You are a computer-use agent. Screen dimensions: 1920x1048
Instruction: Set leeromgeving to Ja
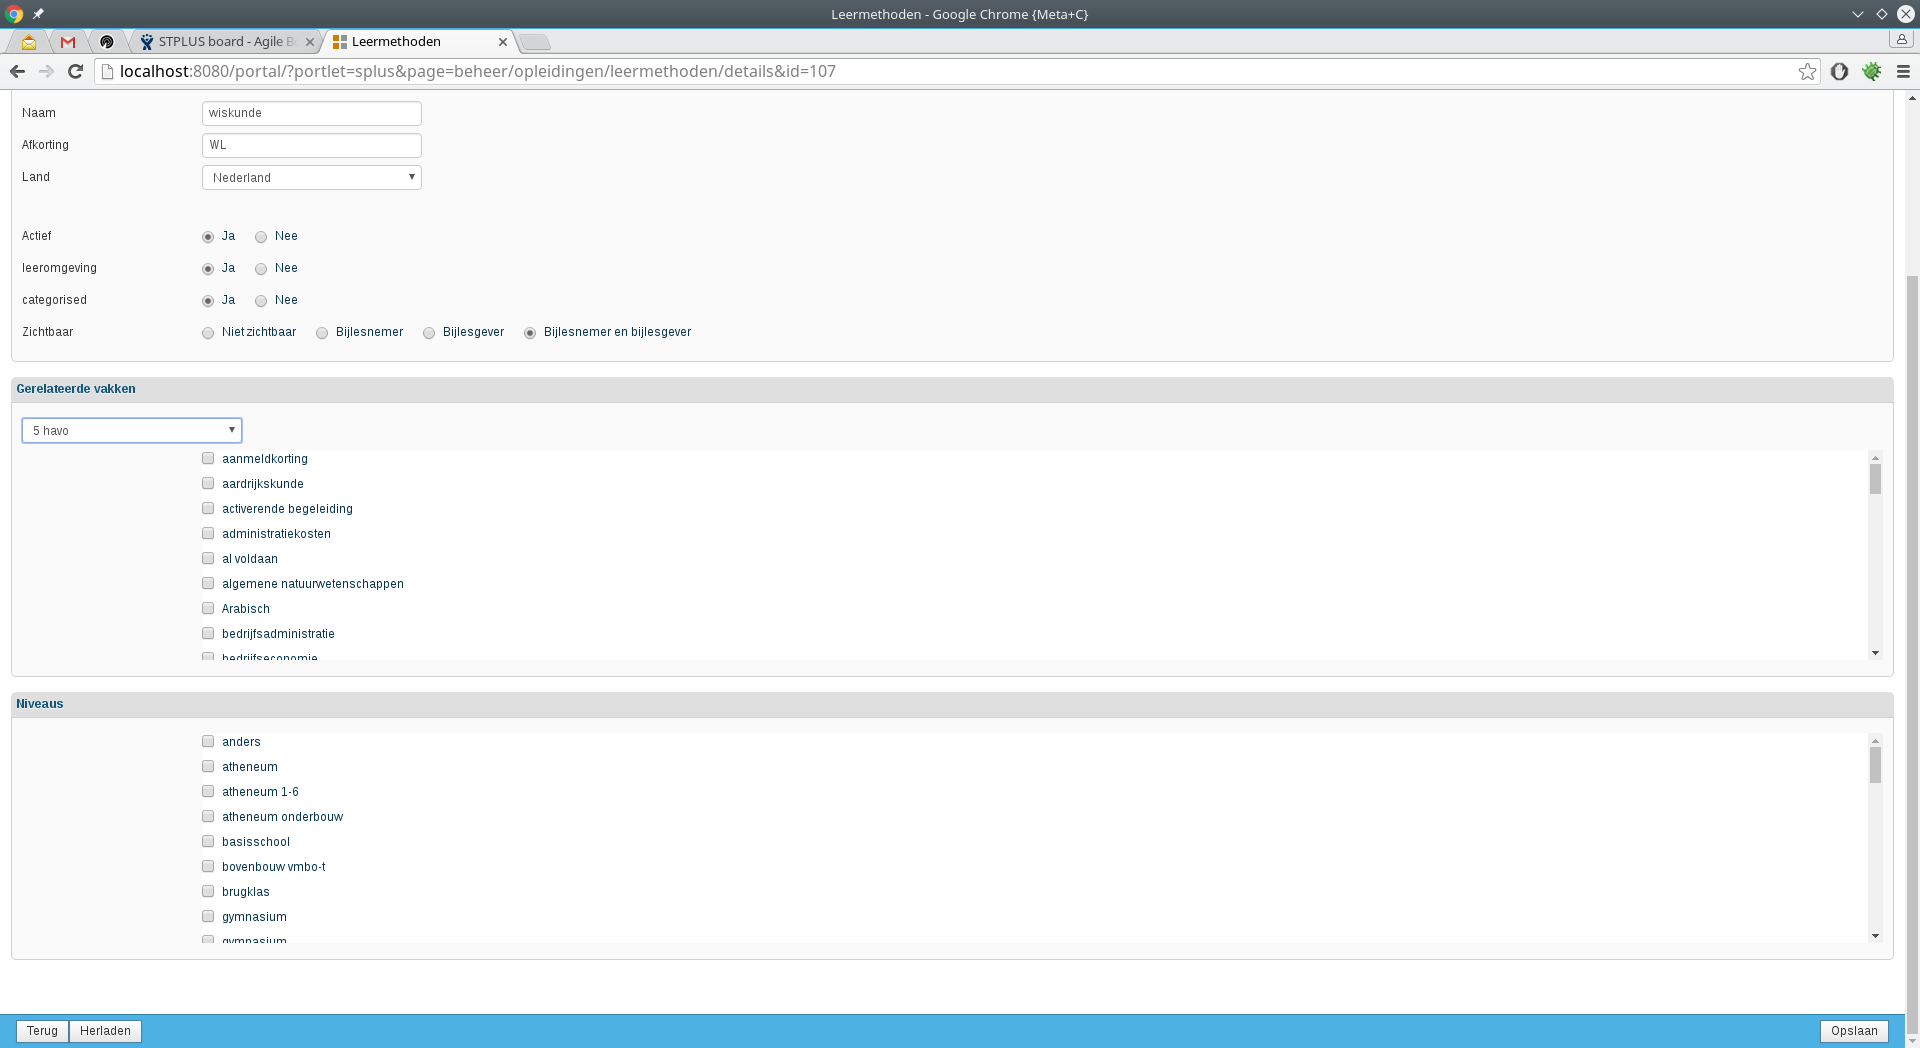tap(208, 269)
